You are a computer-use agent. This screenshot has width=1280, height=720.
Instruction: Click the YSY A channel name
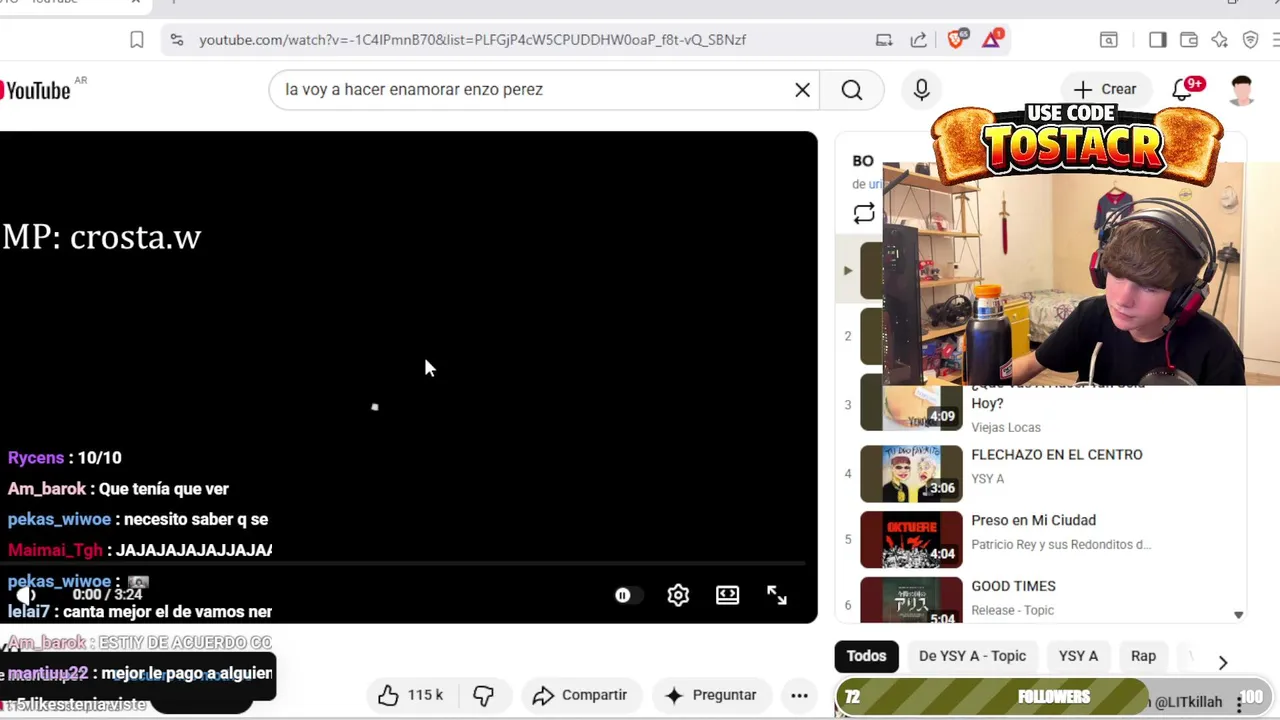987,479
